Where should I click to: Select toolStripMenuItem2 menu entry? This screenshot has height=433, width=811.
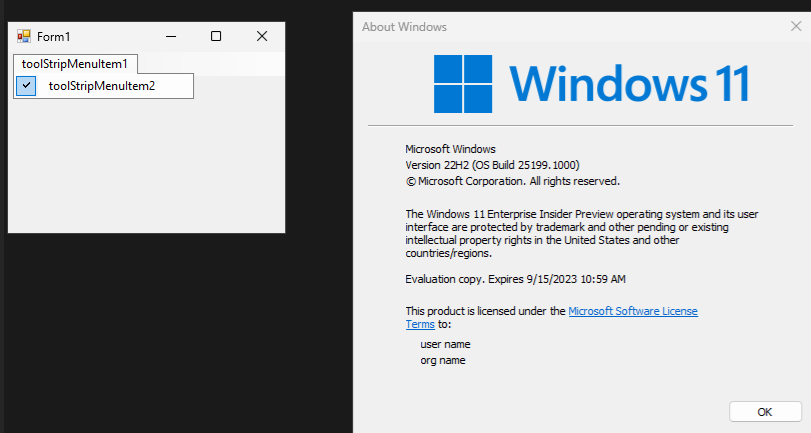(103, 86)
